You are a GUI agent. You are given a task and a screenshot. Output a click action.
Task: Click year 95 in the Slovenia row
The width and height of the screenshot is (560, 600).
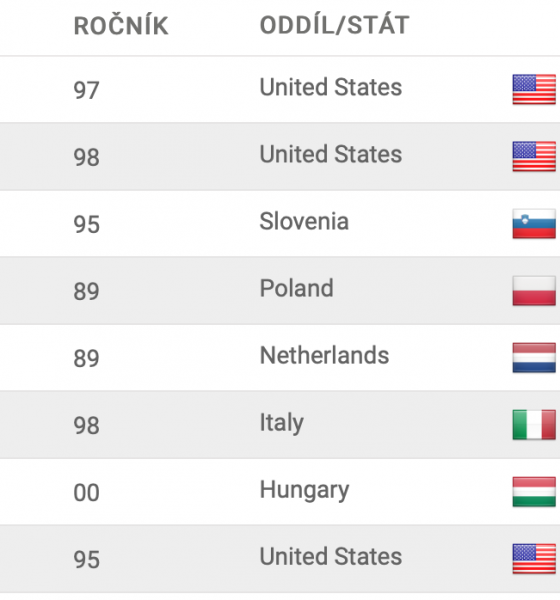[x=87, y=225]
